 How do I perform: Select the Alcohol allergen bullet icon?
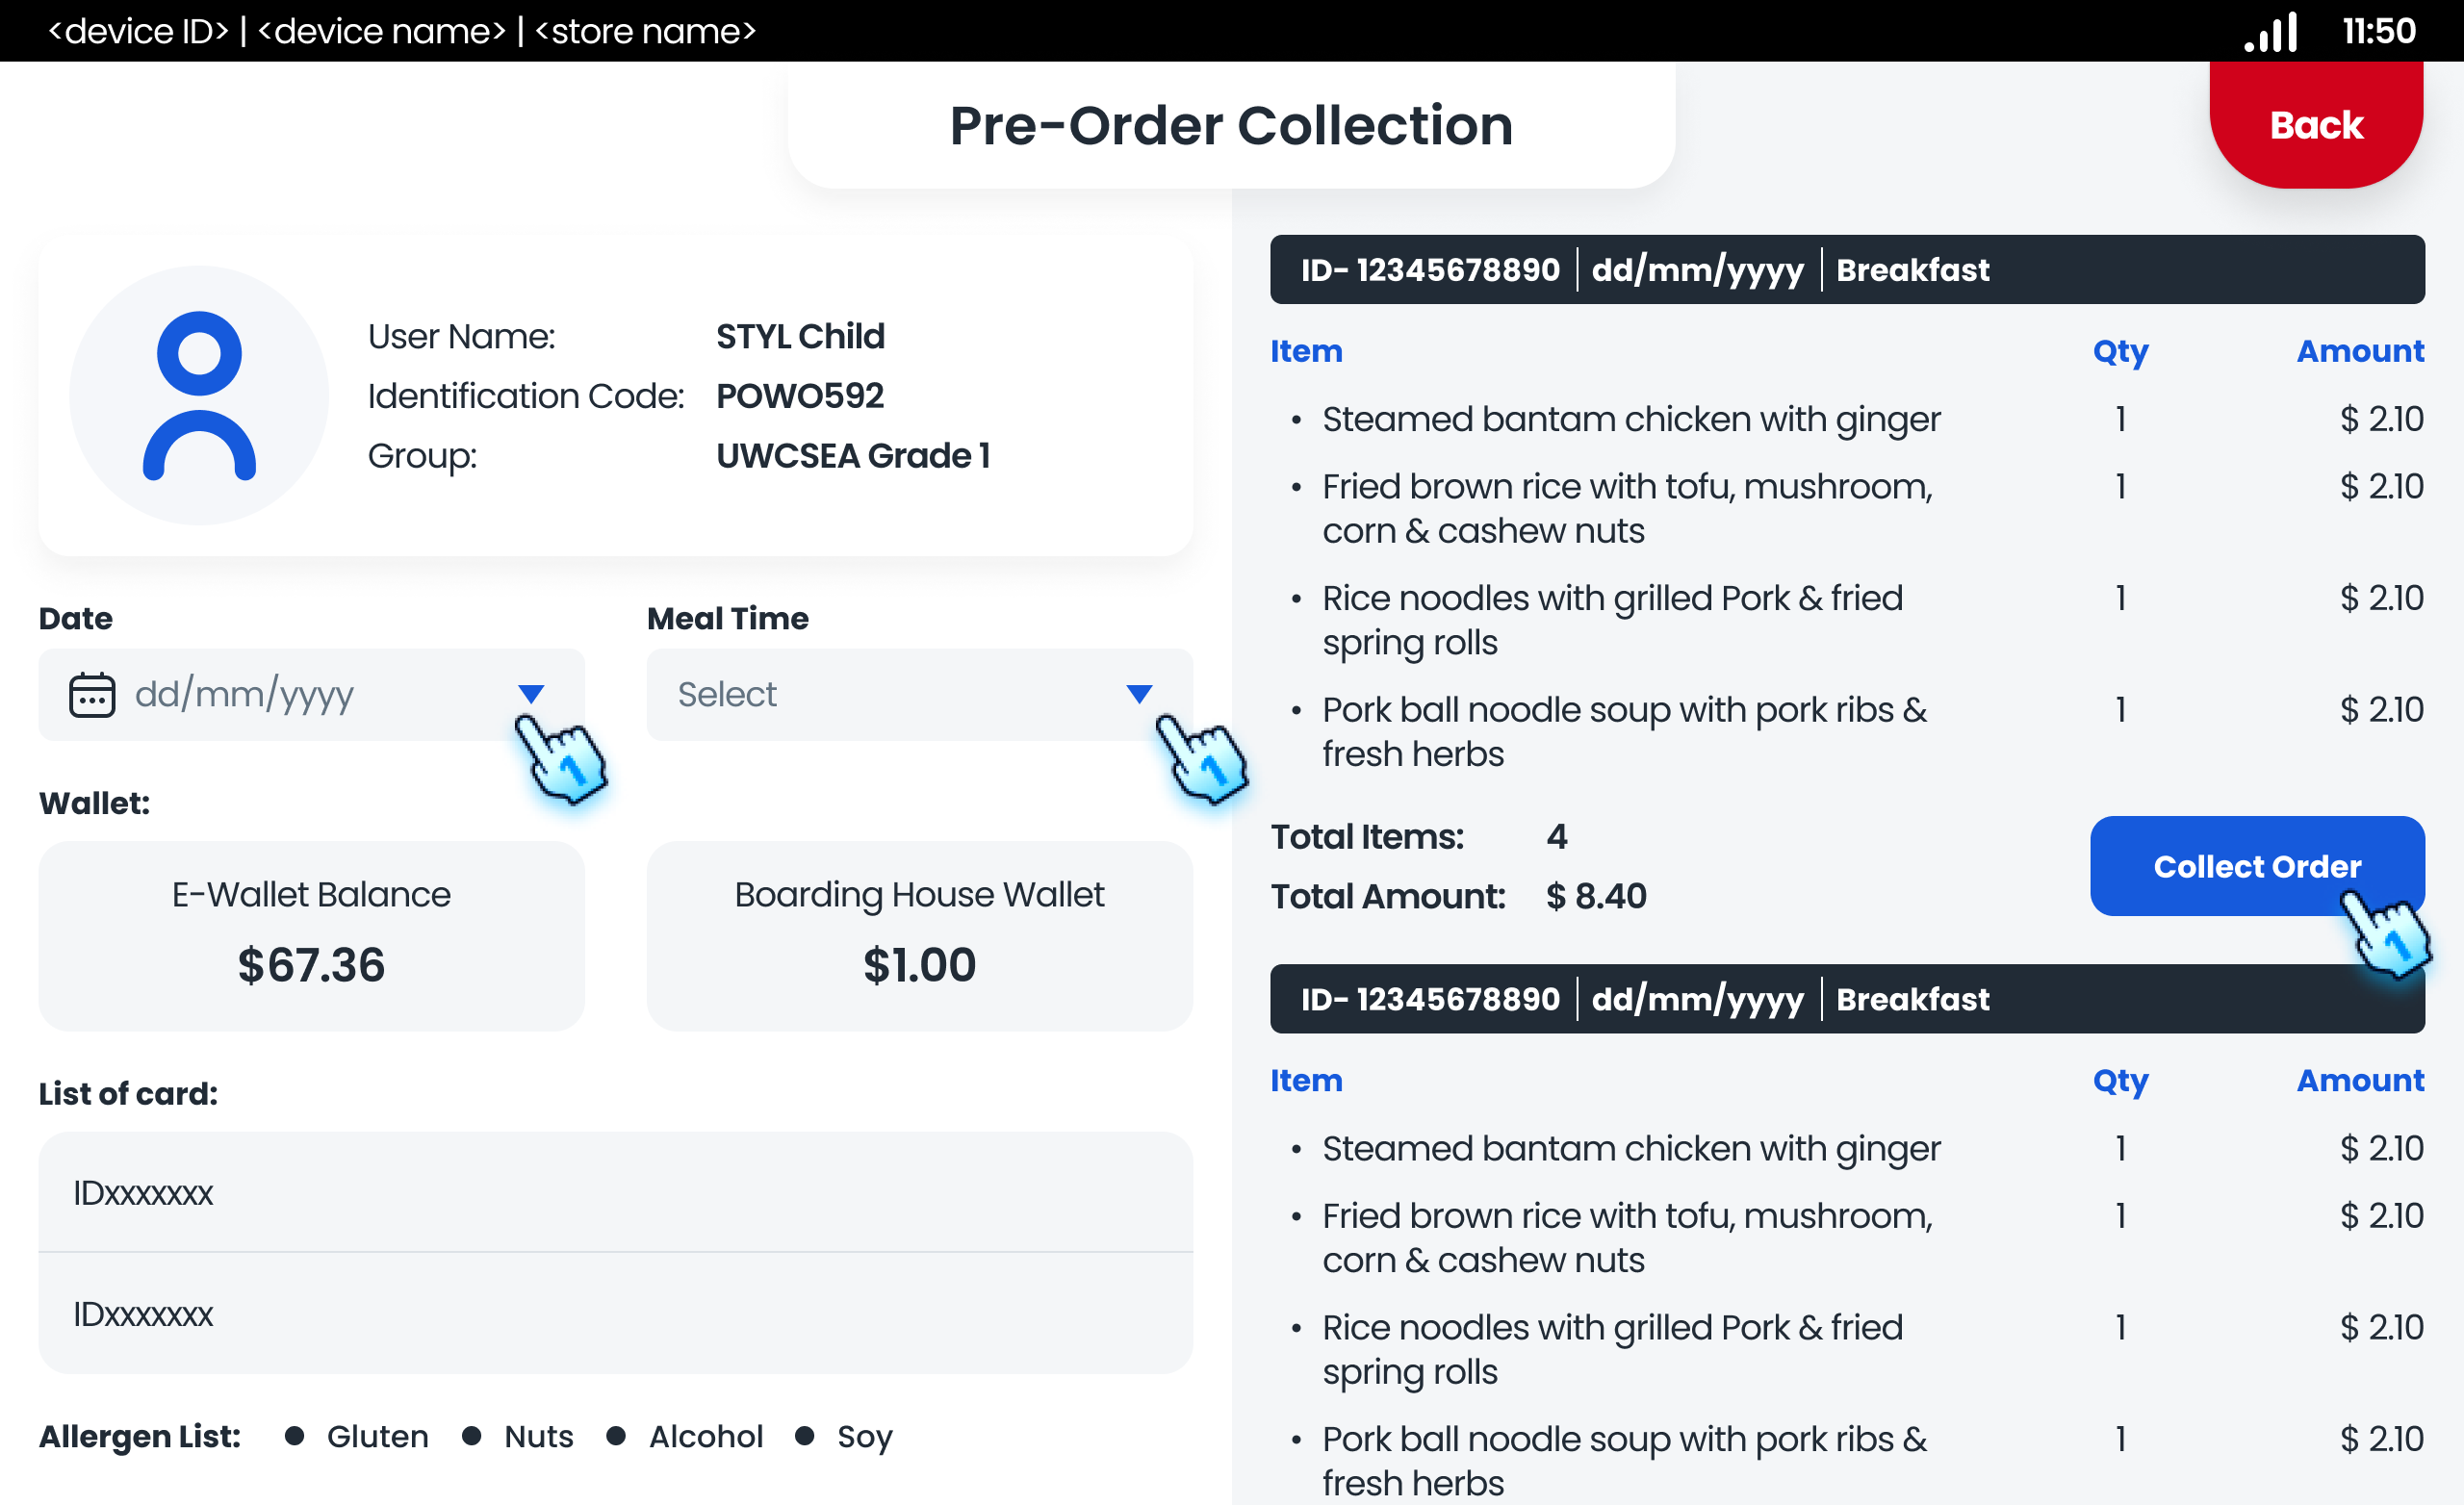[617, 1436]
